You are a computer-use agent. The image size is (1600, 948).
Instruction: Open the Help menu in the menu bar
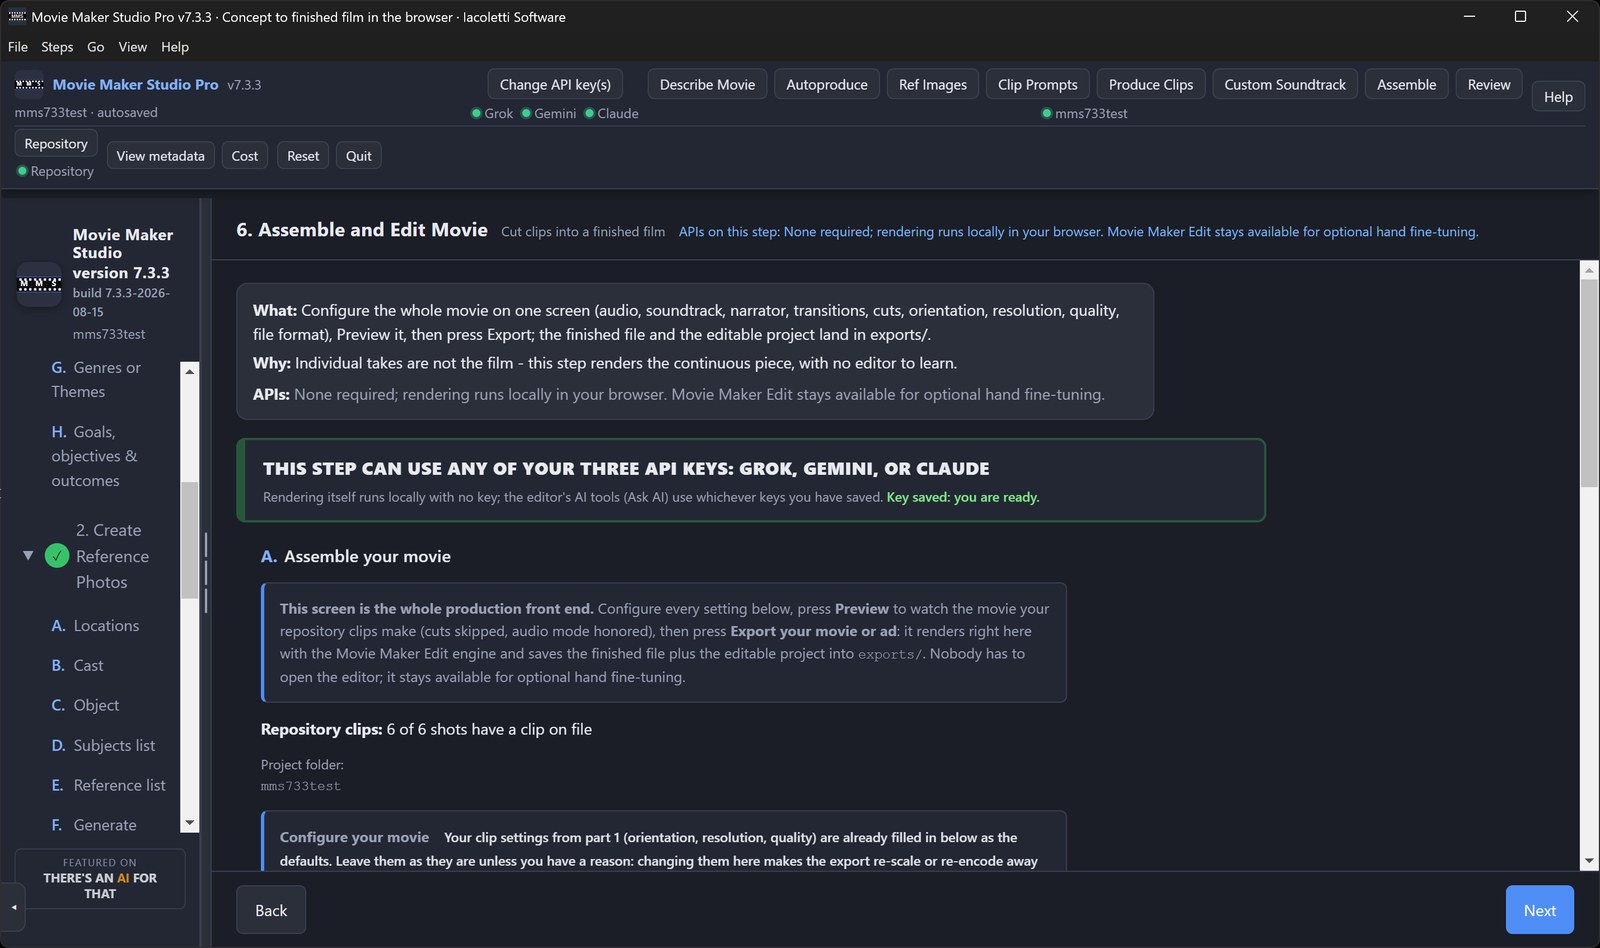(x=175, y=47)
